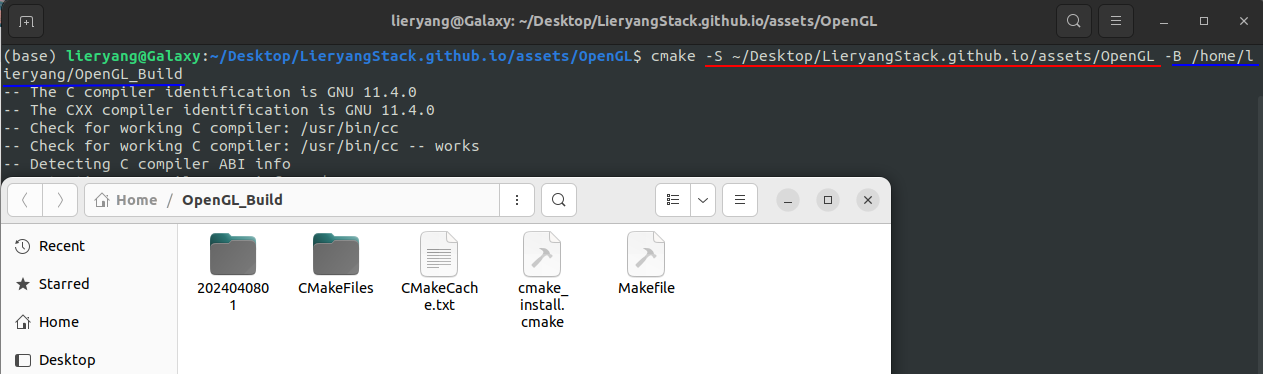Open path bar options three-dot menu

pyautogui.click(x=516, y=200)
